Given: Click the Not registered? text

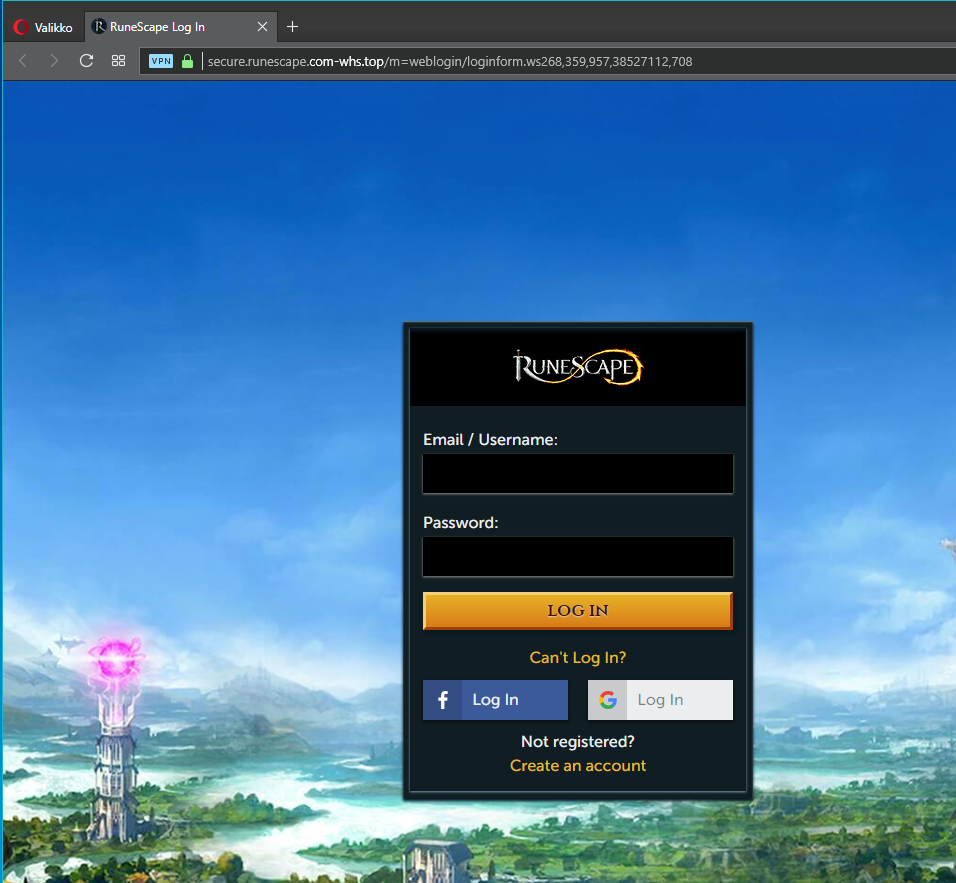Looking at the screenshot, I should pos(578,742).
